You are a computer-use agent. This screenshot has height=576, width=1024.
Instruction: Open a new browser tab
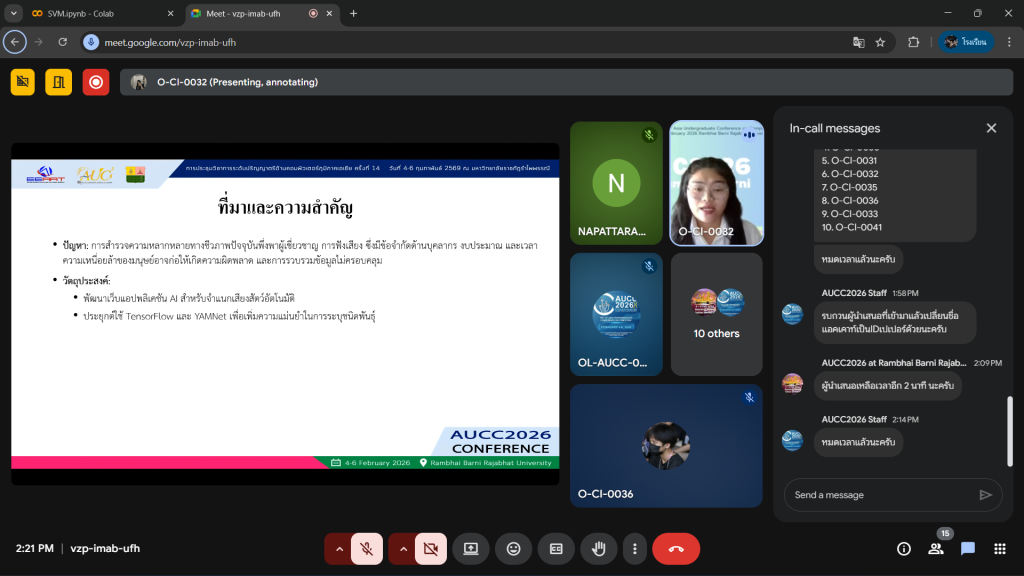click(353, 14)
